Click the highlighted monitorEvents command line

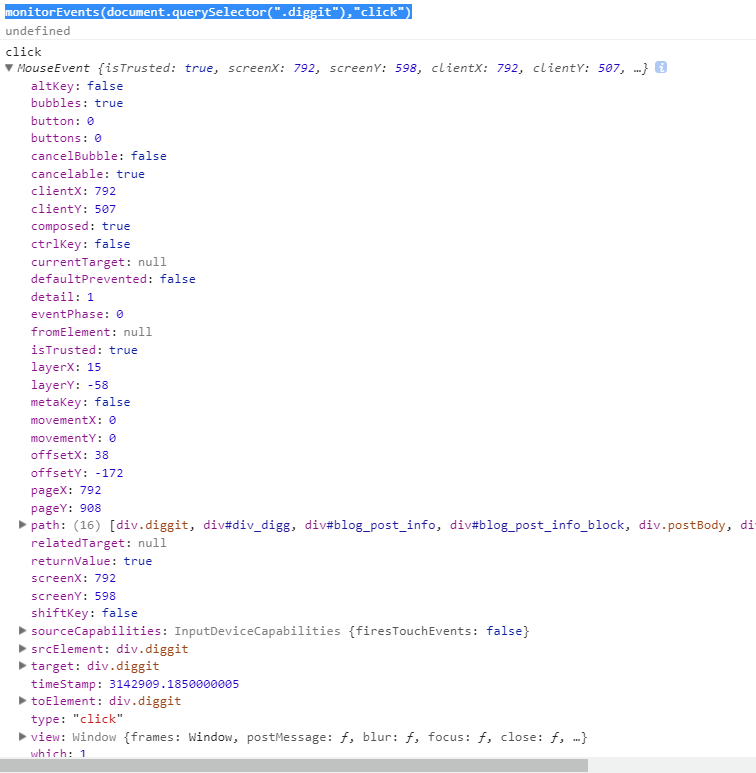[x=208, y=12]
